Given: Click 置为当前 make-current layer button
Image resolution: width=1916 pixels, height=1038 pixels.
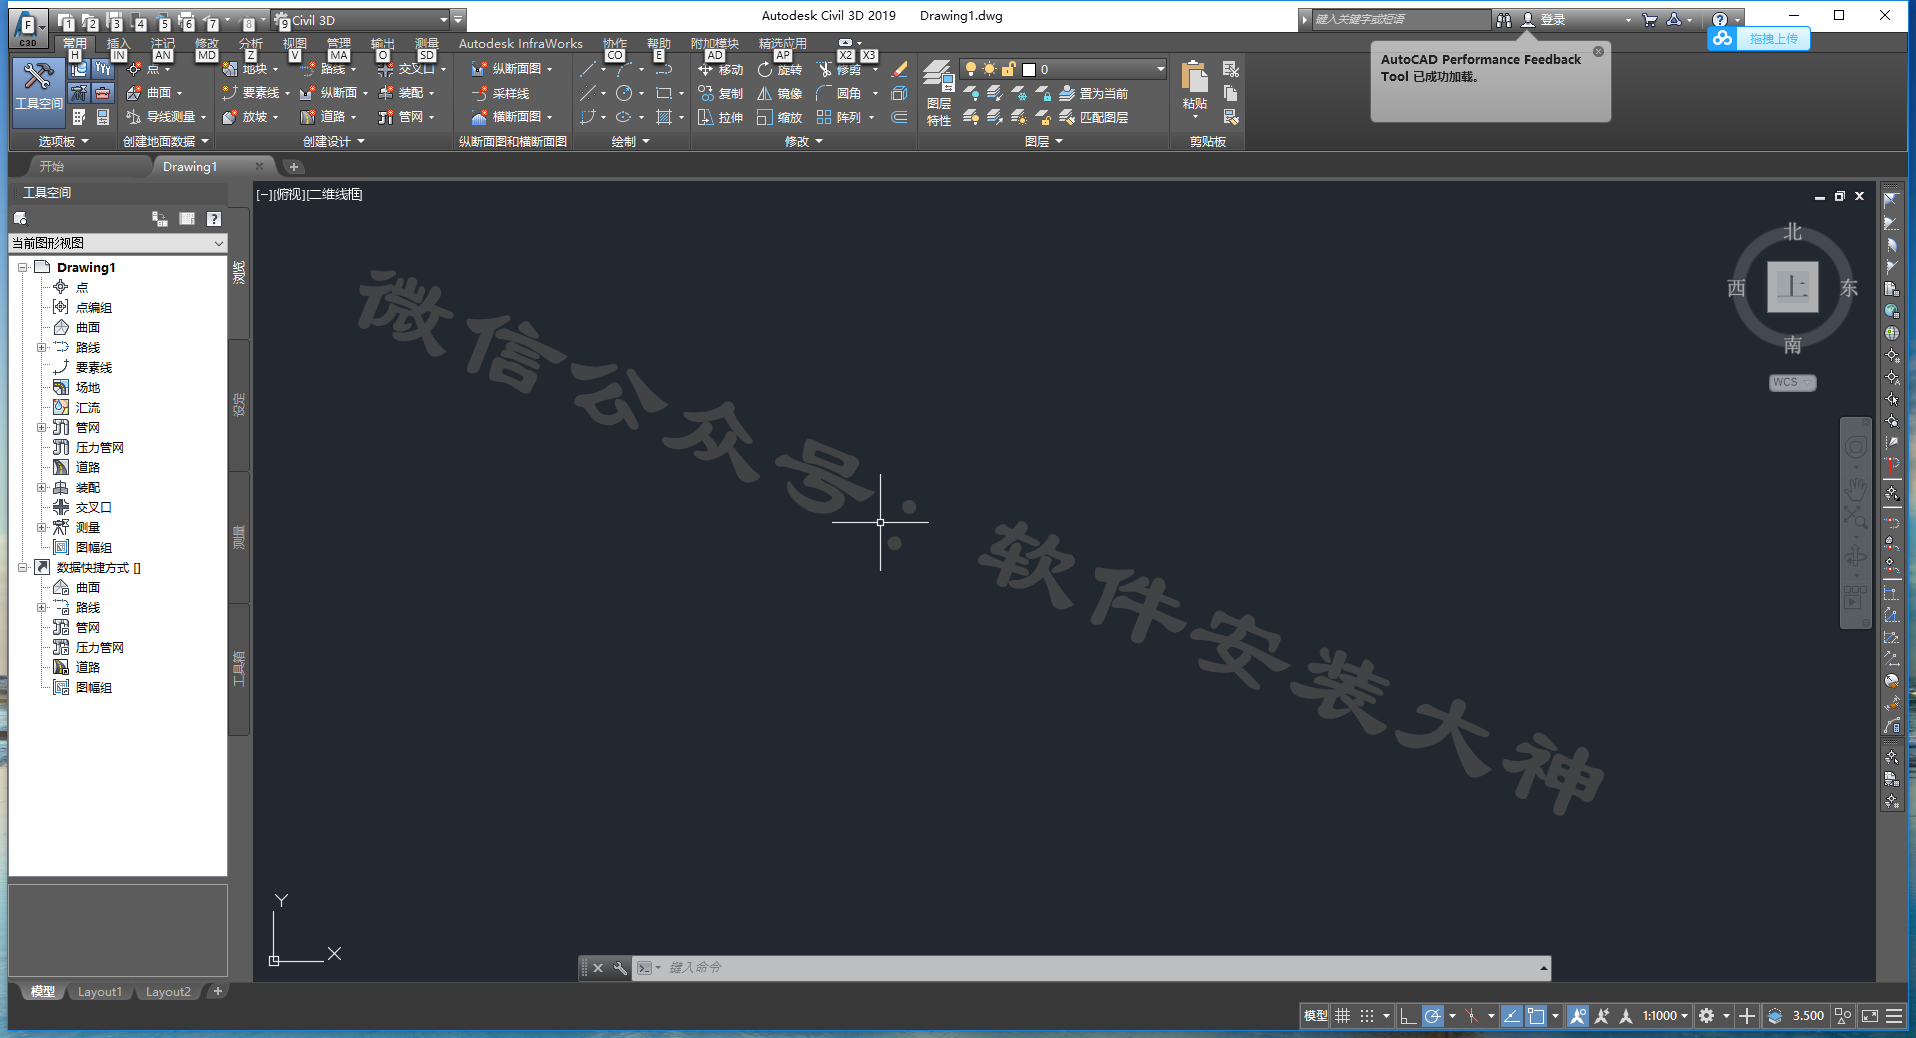Looking at the screenshot, I should point(1093,93).
